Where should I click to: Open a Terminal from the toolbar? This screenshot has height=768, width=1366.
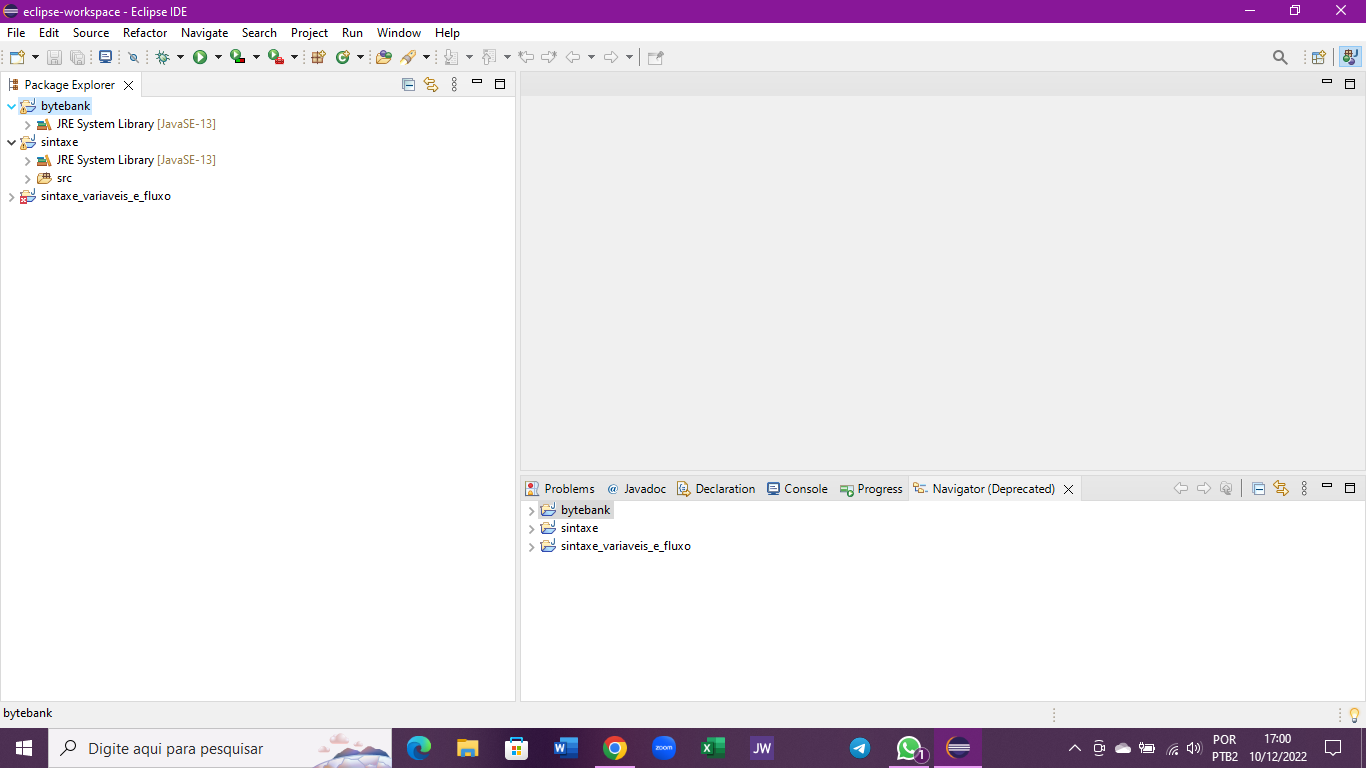point(105,57)
